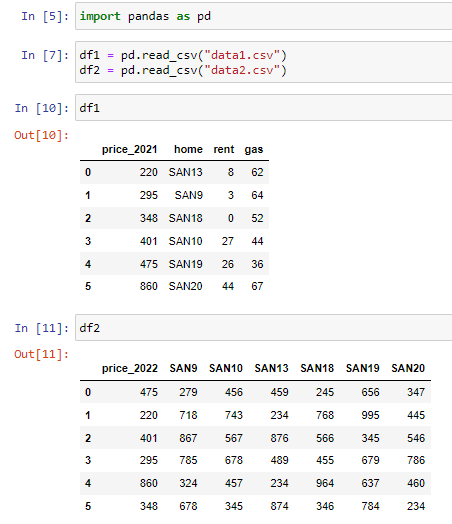The image size is (452, 524).
Task: Select value 743 in df2 table
Action: tap(234, 415)
